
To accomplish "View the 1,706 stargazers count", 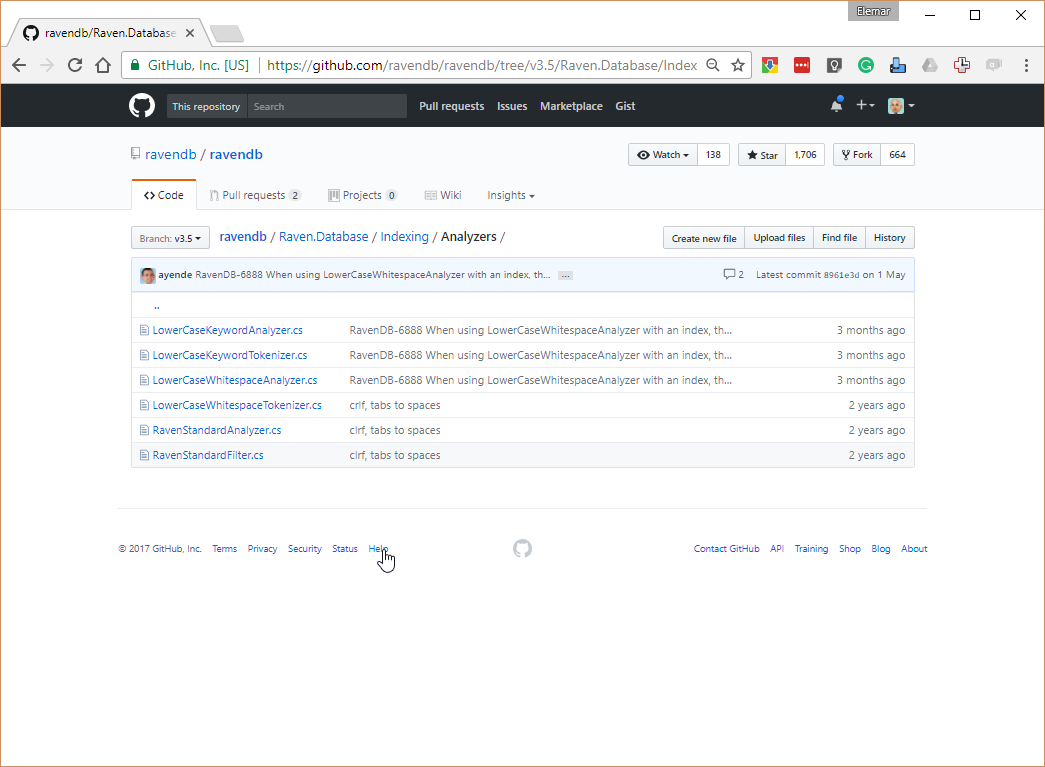I will pyautogui.click(x=805, y=155).
